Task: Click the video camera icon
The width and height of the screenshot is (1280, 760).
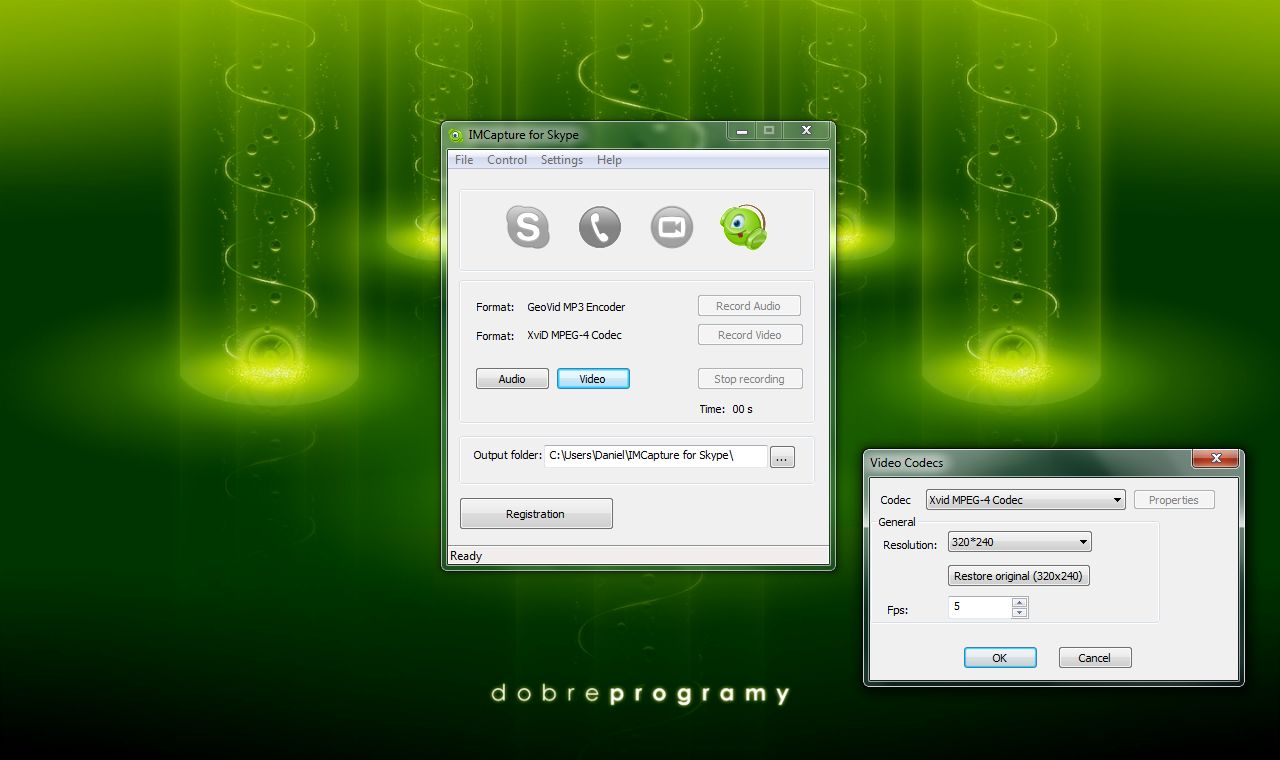Action: click(672, 227)
